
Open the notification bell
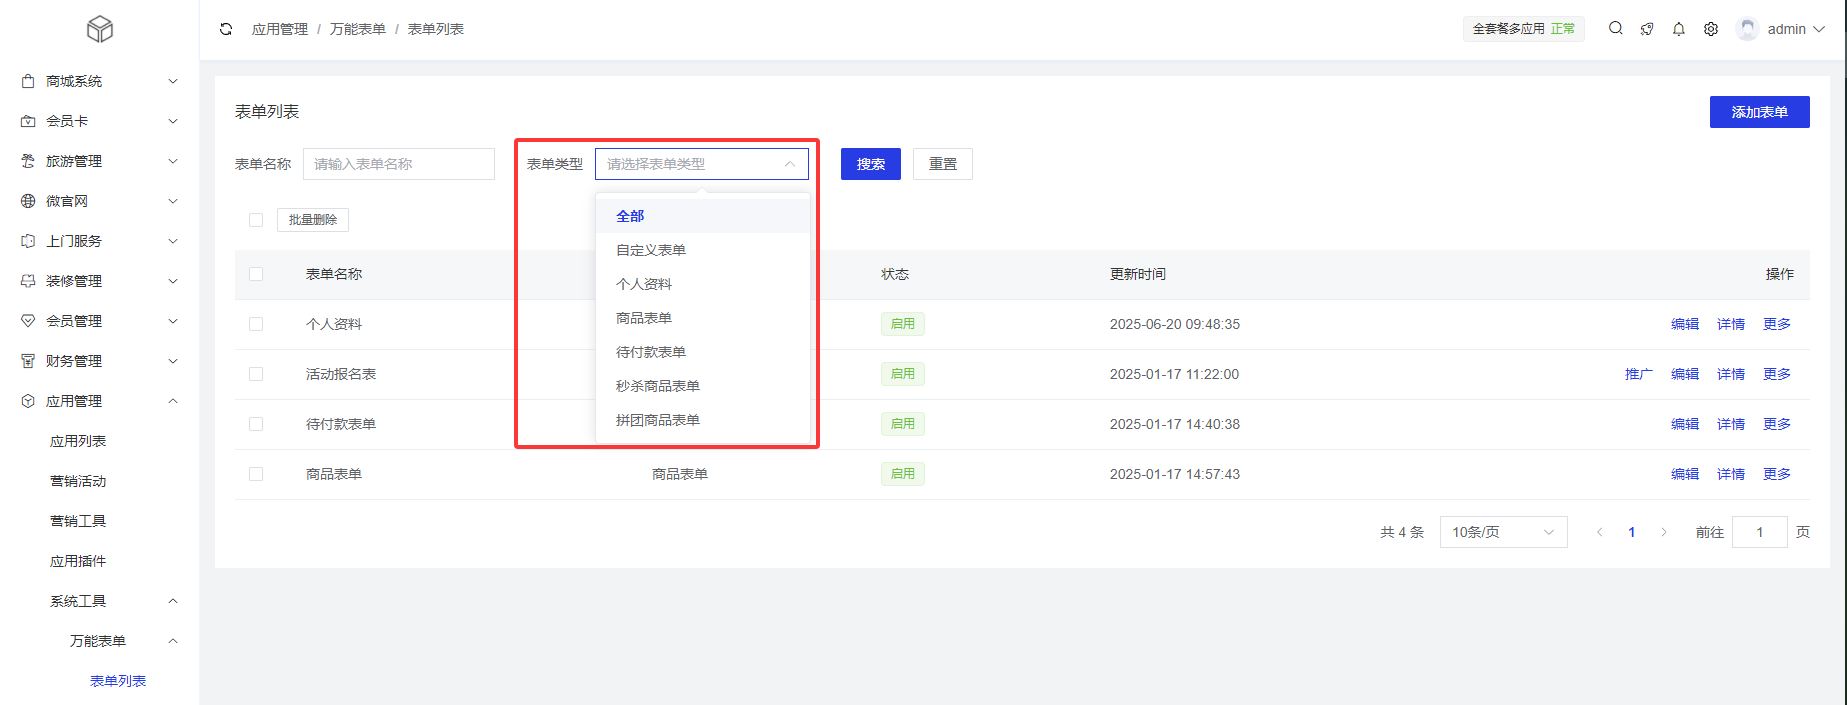(x=1679, y=29)
